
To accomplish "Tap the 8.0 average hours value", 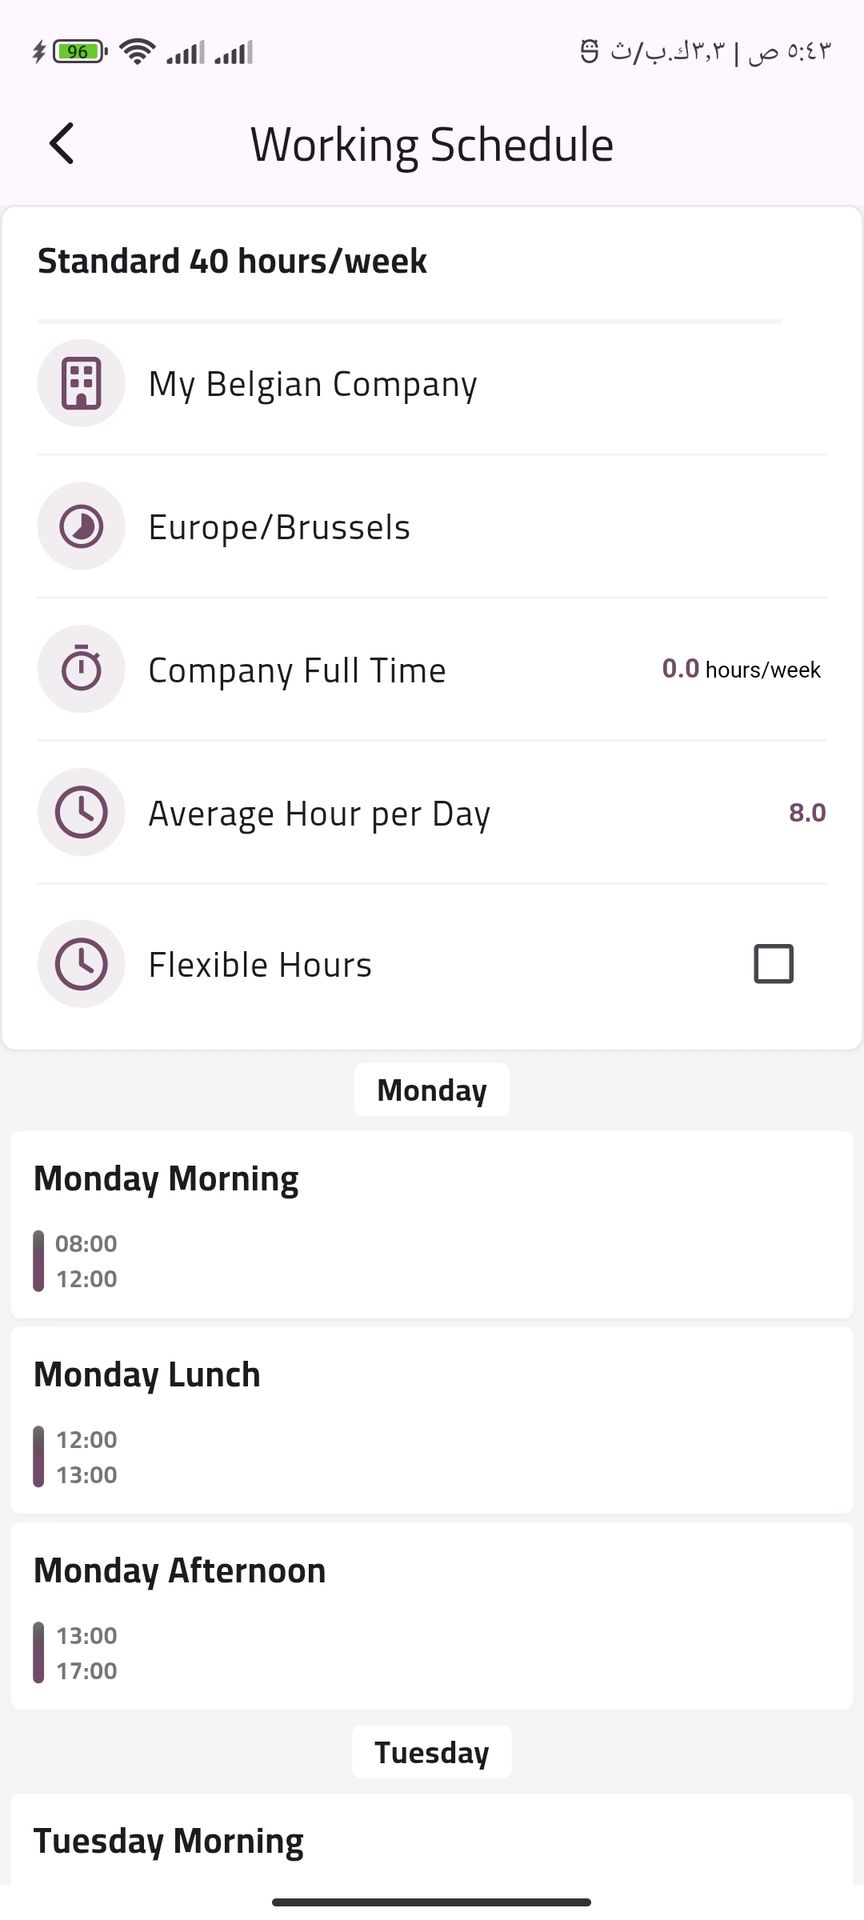I will pyautogui.click(x=807, y=812).
